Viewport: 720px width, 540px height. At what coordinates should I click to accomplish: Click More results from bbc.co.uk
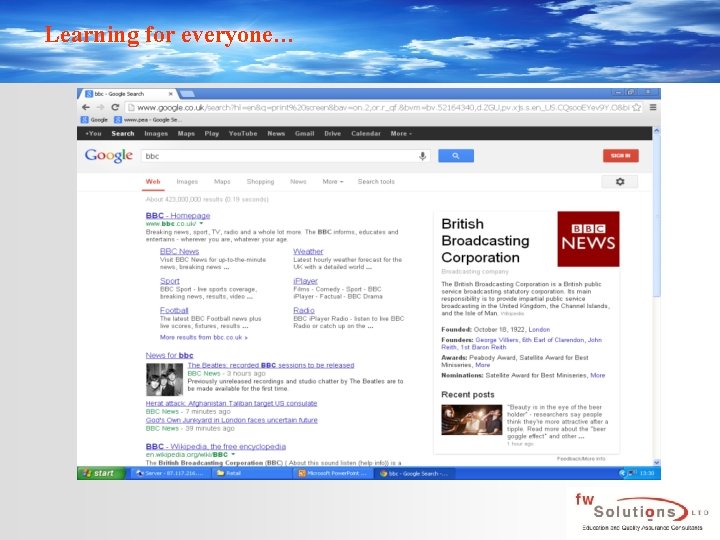pyautogui.click(x=203, y=338)
